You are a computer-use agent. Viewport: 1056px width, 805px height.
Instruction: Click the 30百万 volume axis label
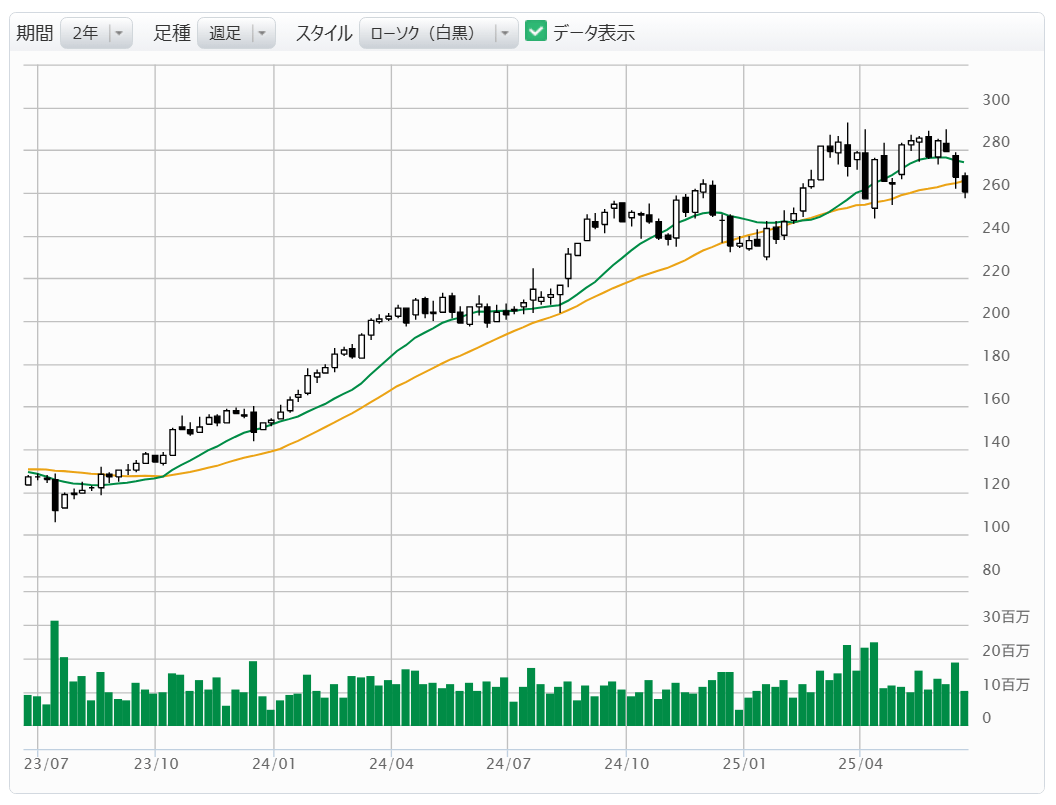click(x=1005, y=617)
